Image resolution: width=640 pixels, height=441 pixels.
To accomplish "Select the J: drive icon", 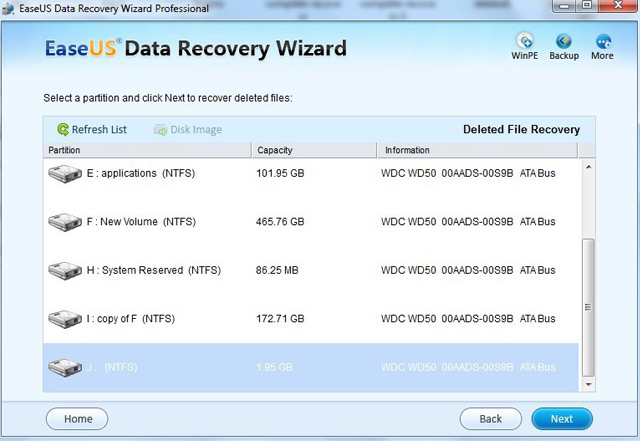I will pos(65,368).
